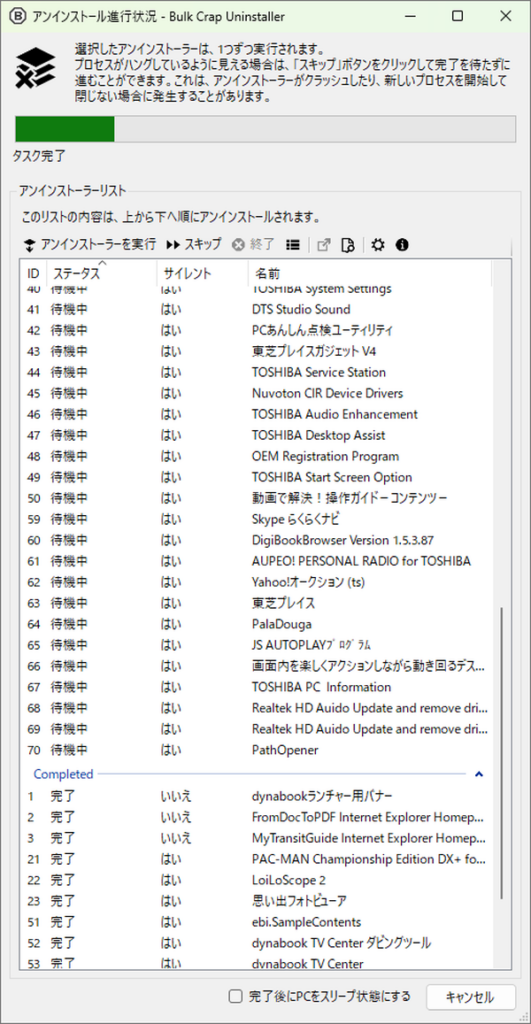Click the 終了 terminate button
Image resolution: width=531 pixels, height=1024 pixels.
pyautogui.click(x=253, y=245)
